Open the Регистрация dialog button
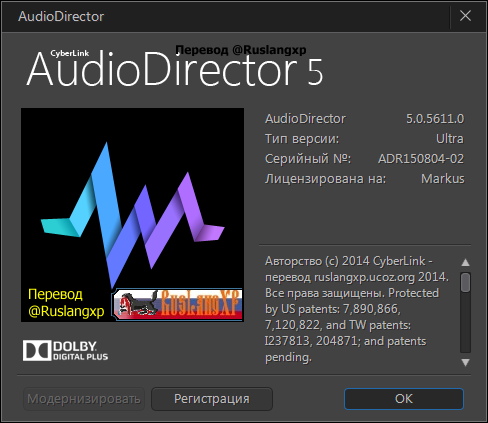488x423 pixels. 212,399
